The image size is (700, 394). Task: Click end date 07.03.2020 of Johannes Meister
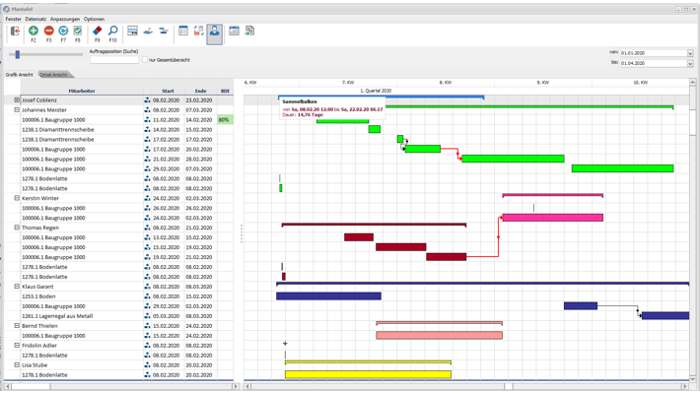click(199, 110)
